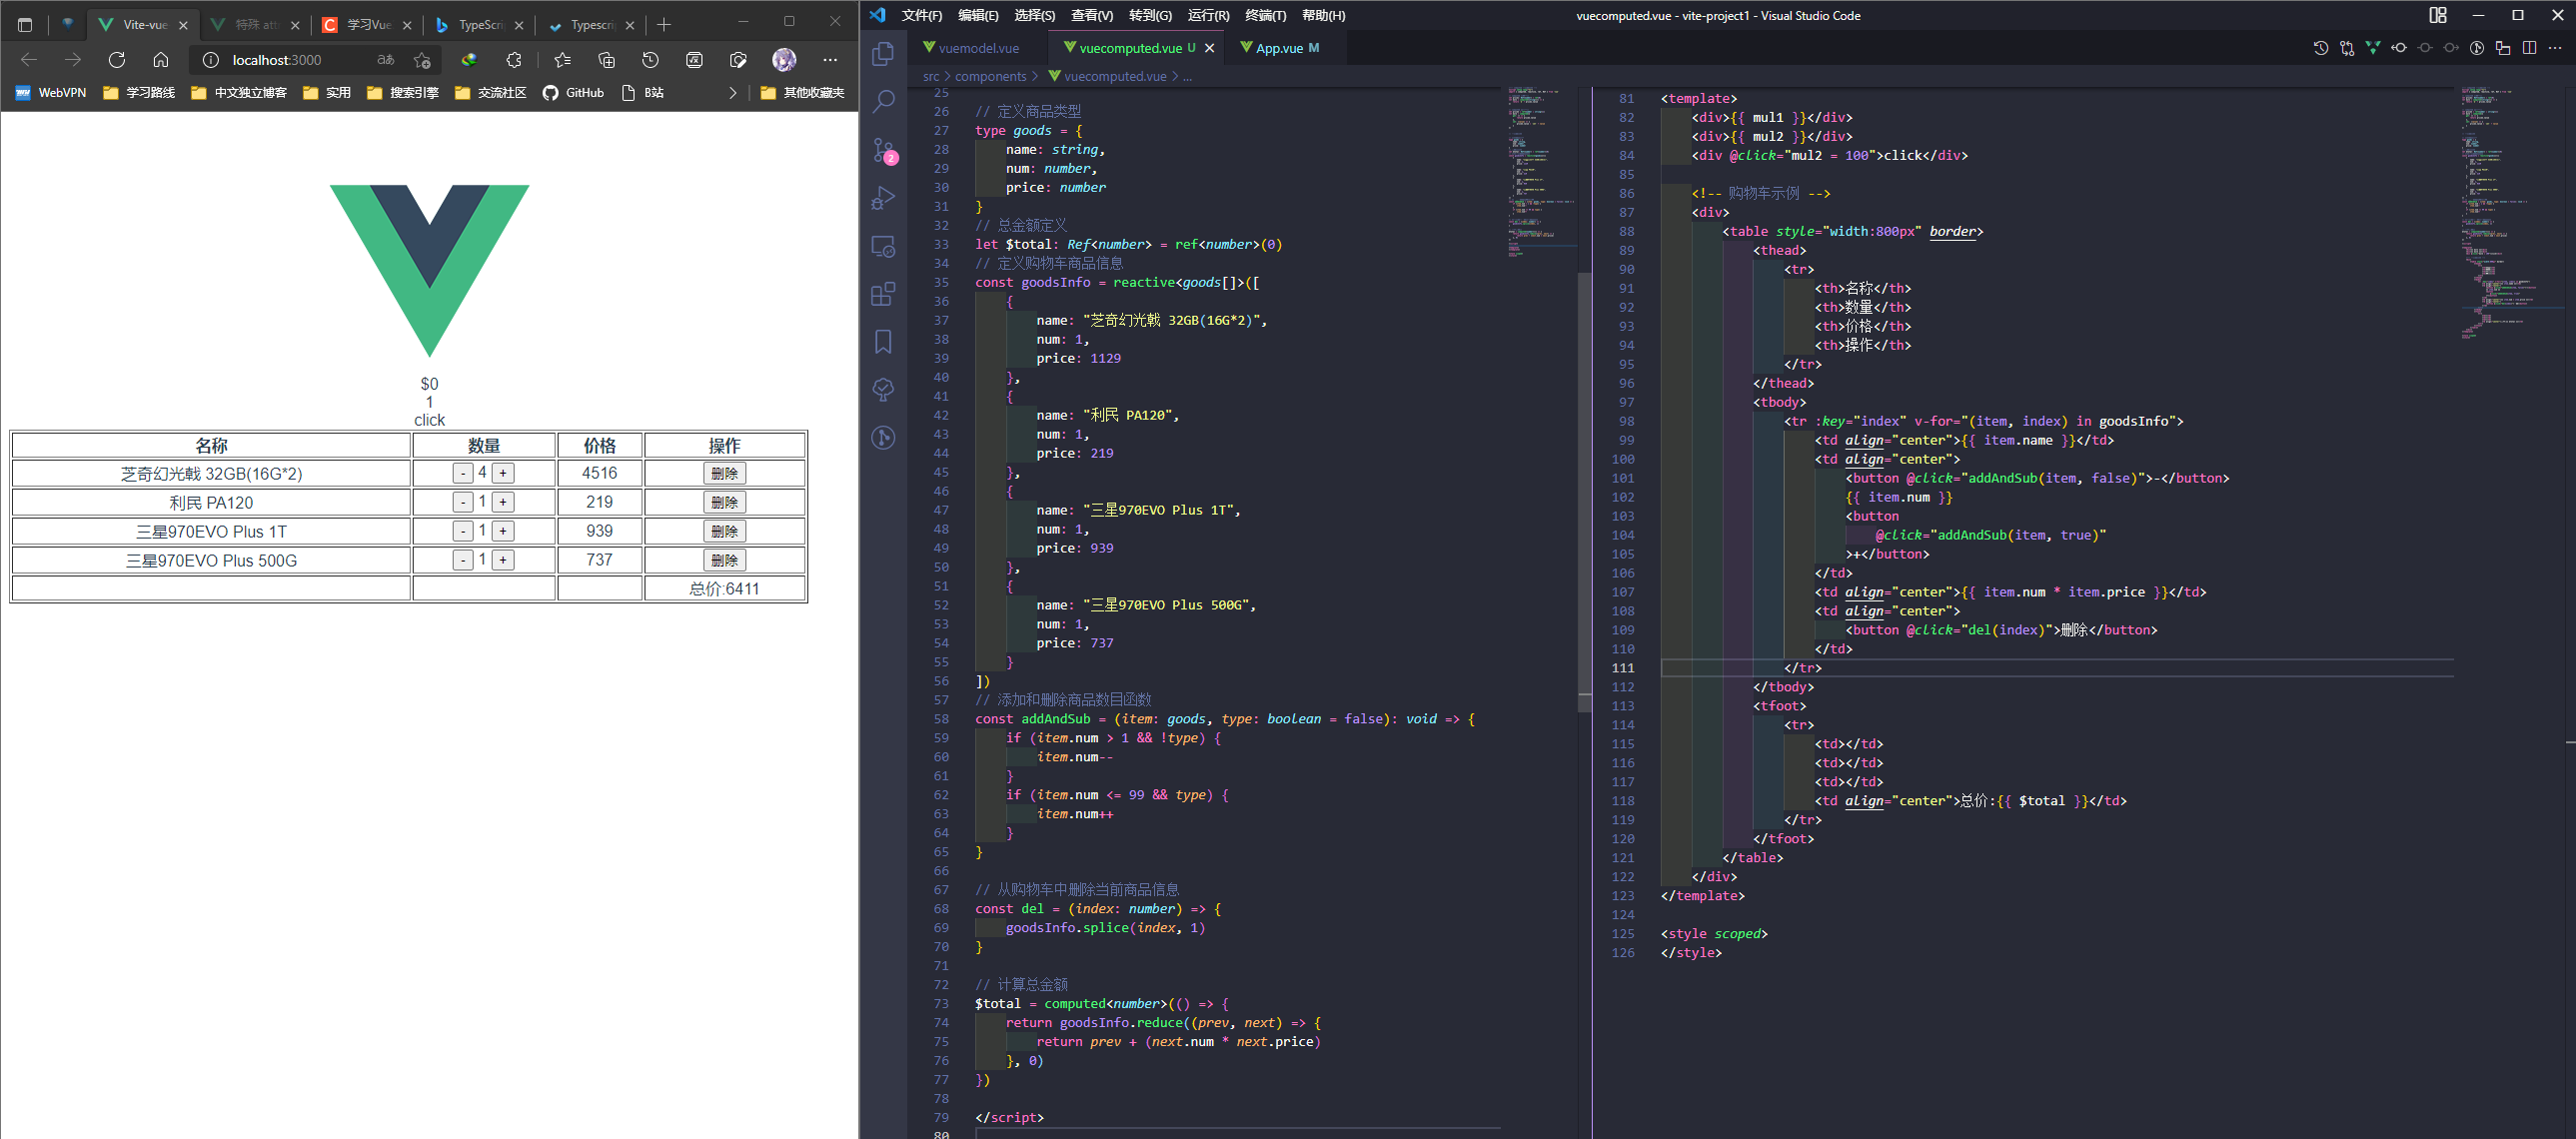Image resolution: width=2576 pixels, height=1139 pixels.
Task: Open 编辑(E) menu in VS Code
Action: [x=977, y=15]
